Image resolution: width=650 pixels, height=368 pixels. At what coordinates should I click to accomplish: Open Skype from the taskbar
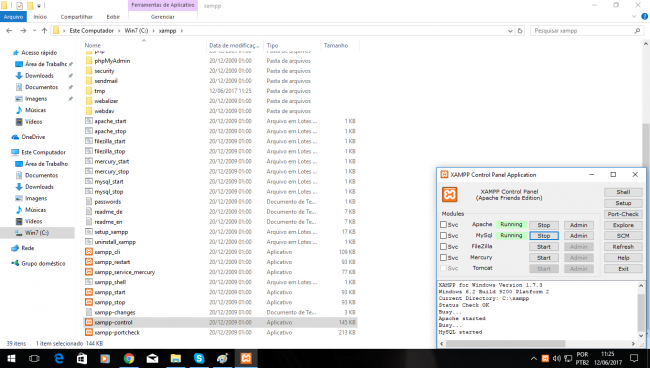199,358
